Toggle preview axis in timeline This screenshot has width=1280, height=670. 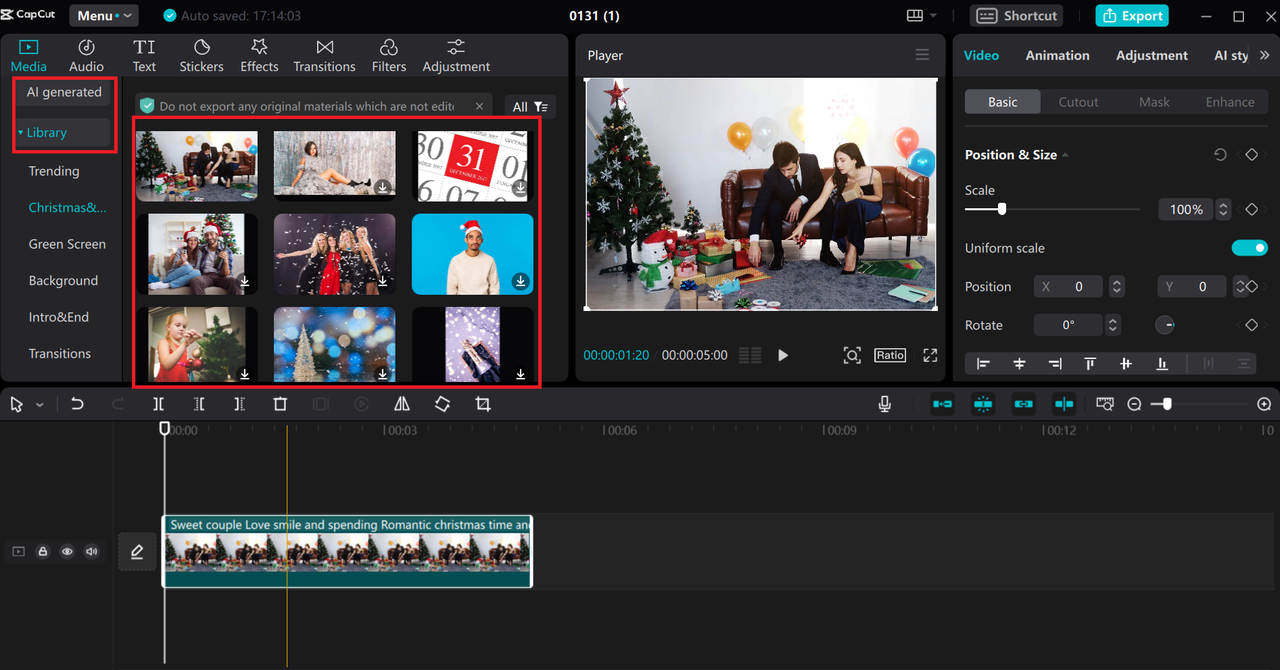click(x=1064, y=404)
